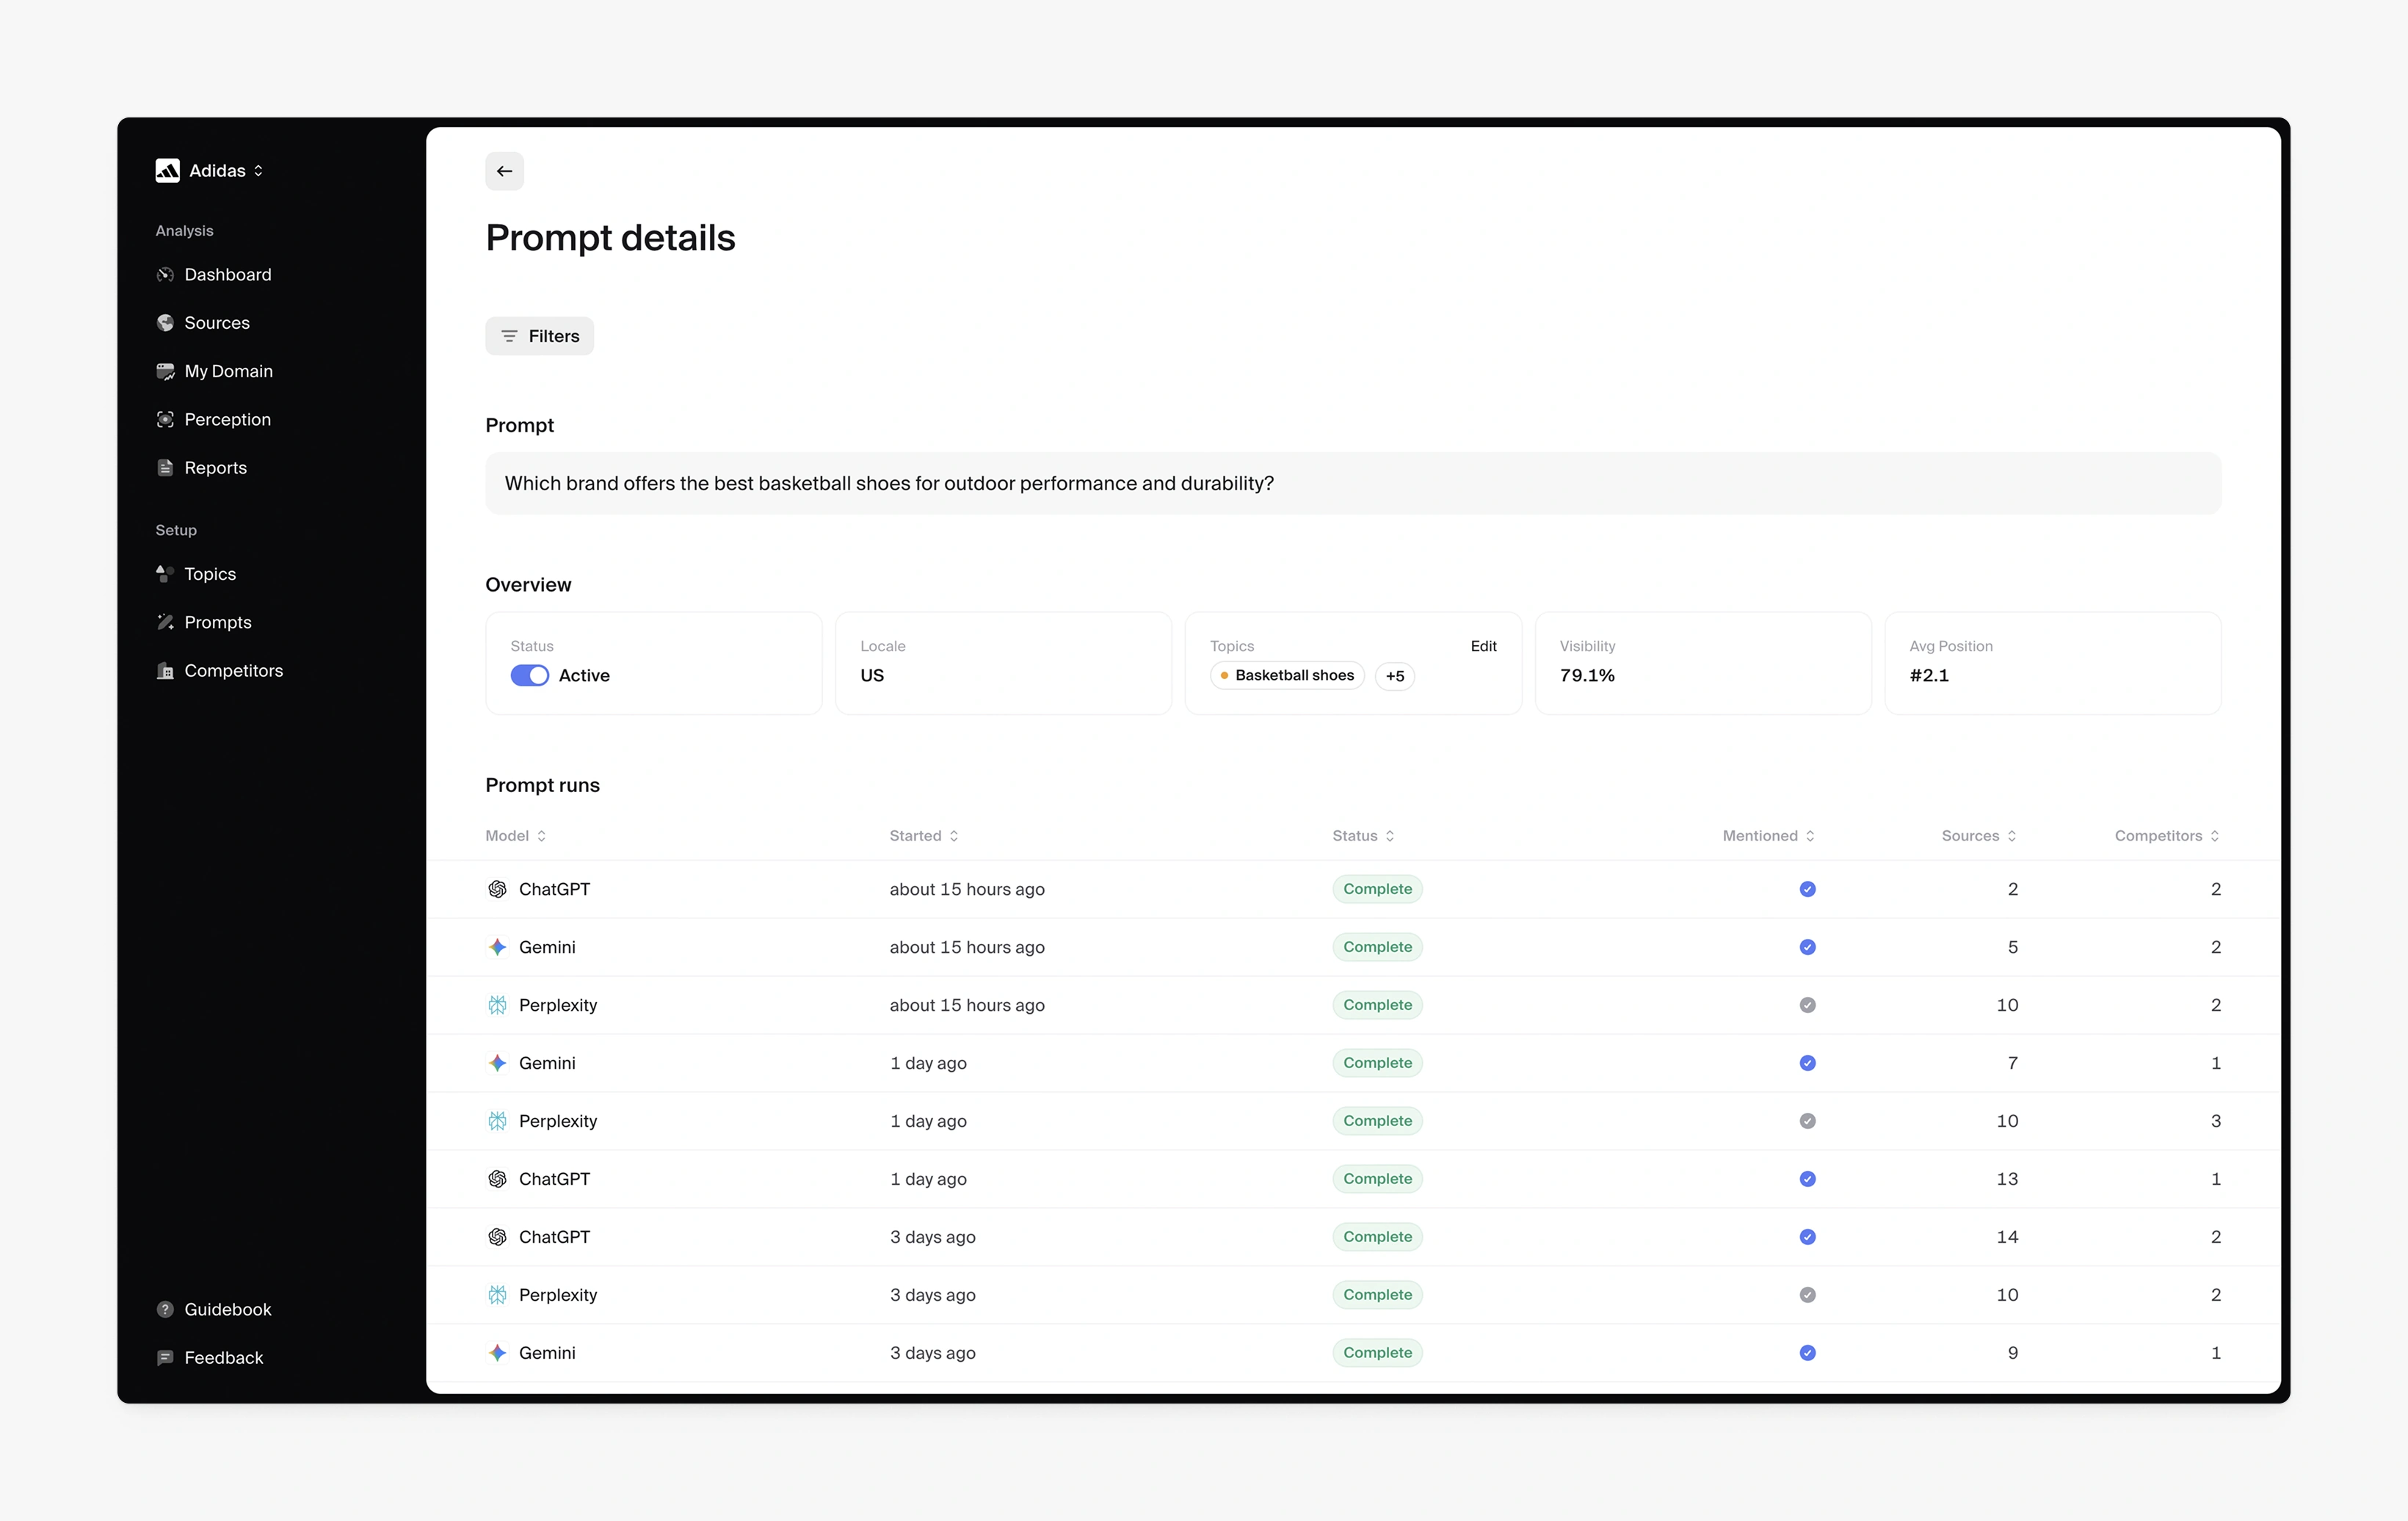Click sources count 13 for ChatGPT run

click(2007, 1179)
